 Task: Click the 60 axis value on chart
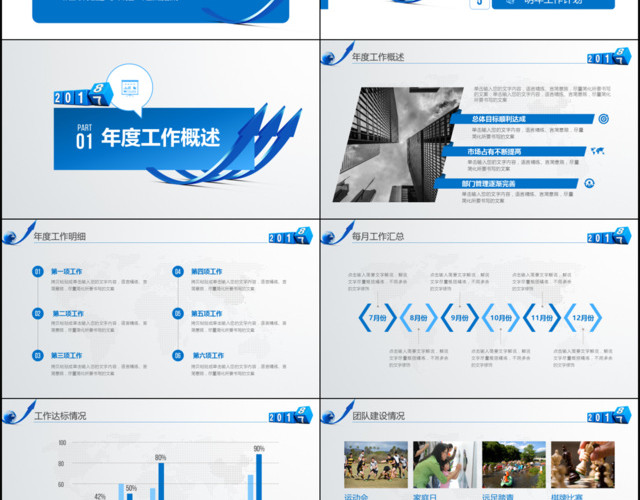point(61,484)
